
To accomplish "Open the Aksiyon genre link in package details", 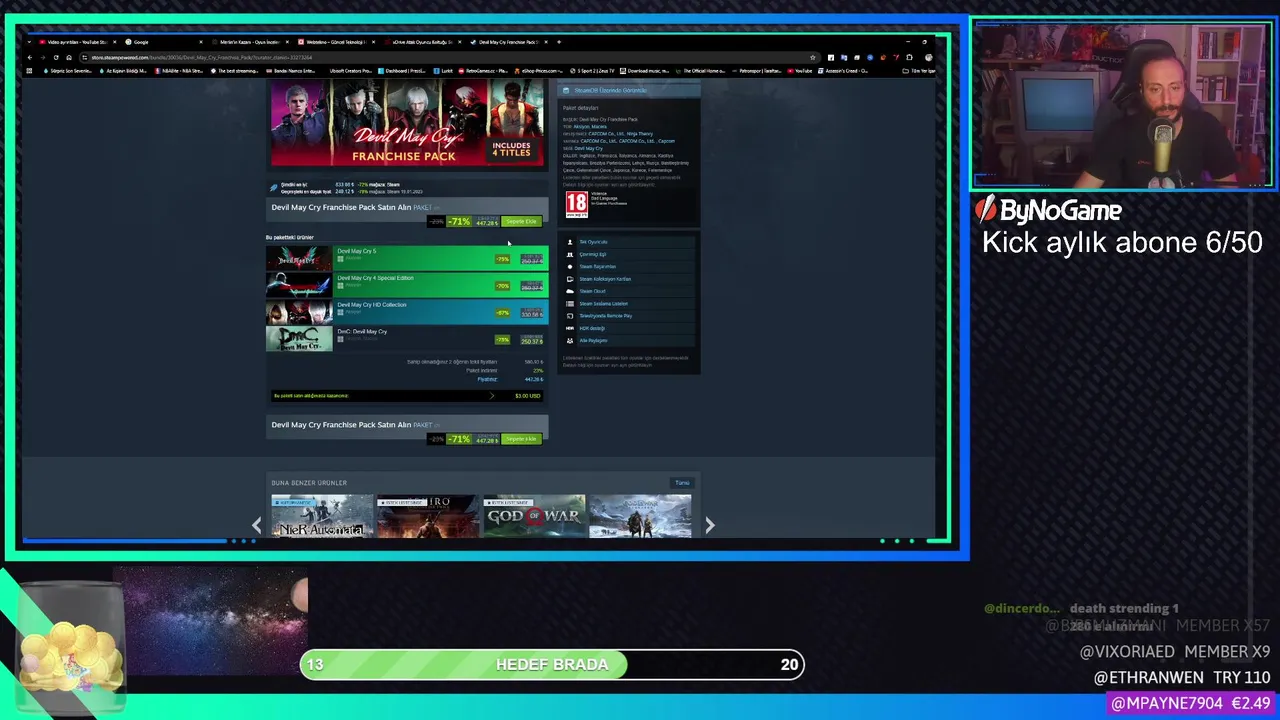I will 580,127.
